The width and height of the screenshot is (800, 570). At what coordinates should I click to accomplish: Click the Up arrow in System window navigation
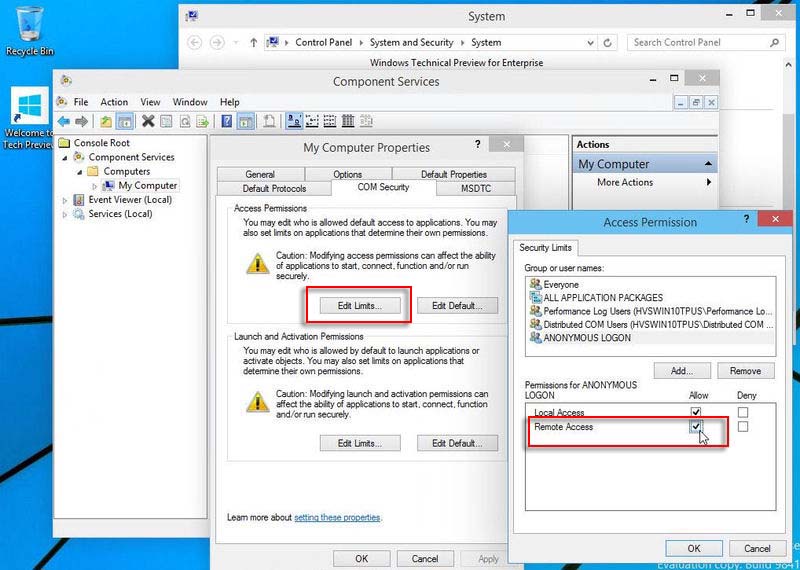(253, 43)
